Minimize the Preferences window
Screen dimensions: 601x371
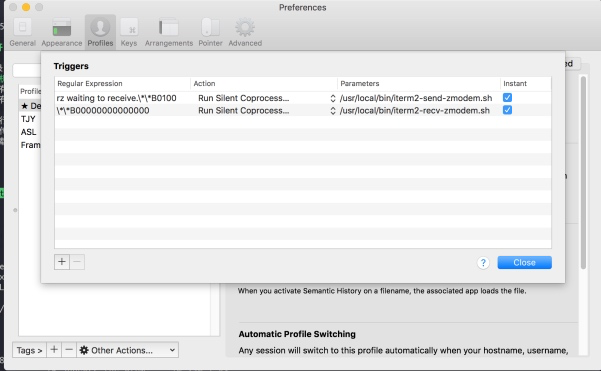(26, 7)
